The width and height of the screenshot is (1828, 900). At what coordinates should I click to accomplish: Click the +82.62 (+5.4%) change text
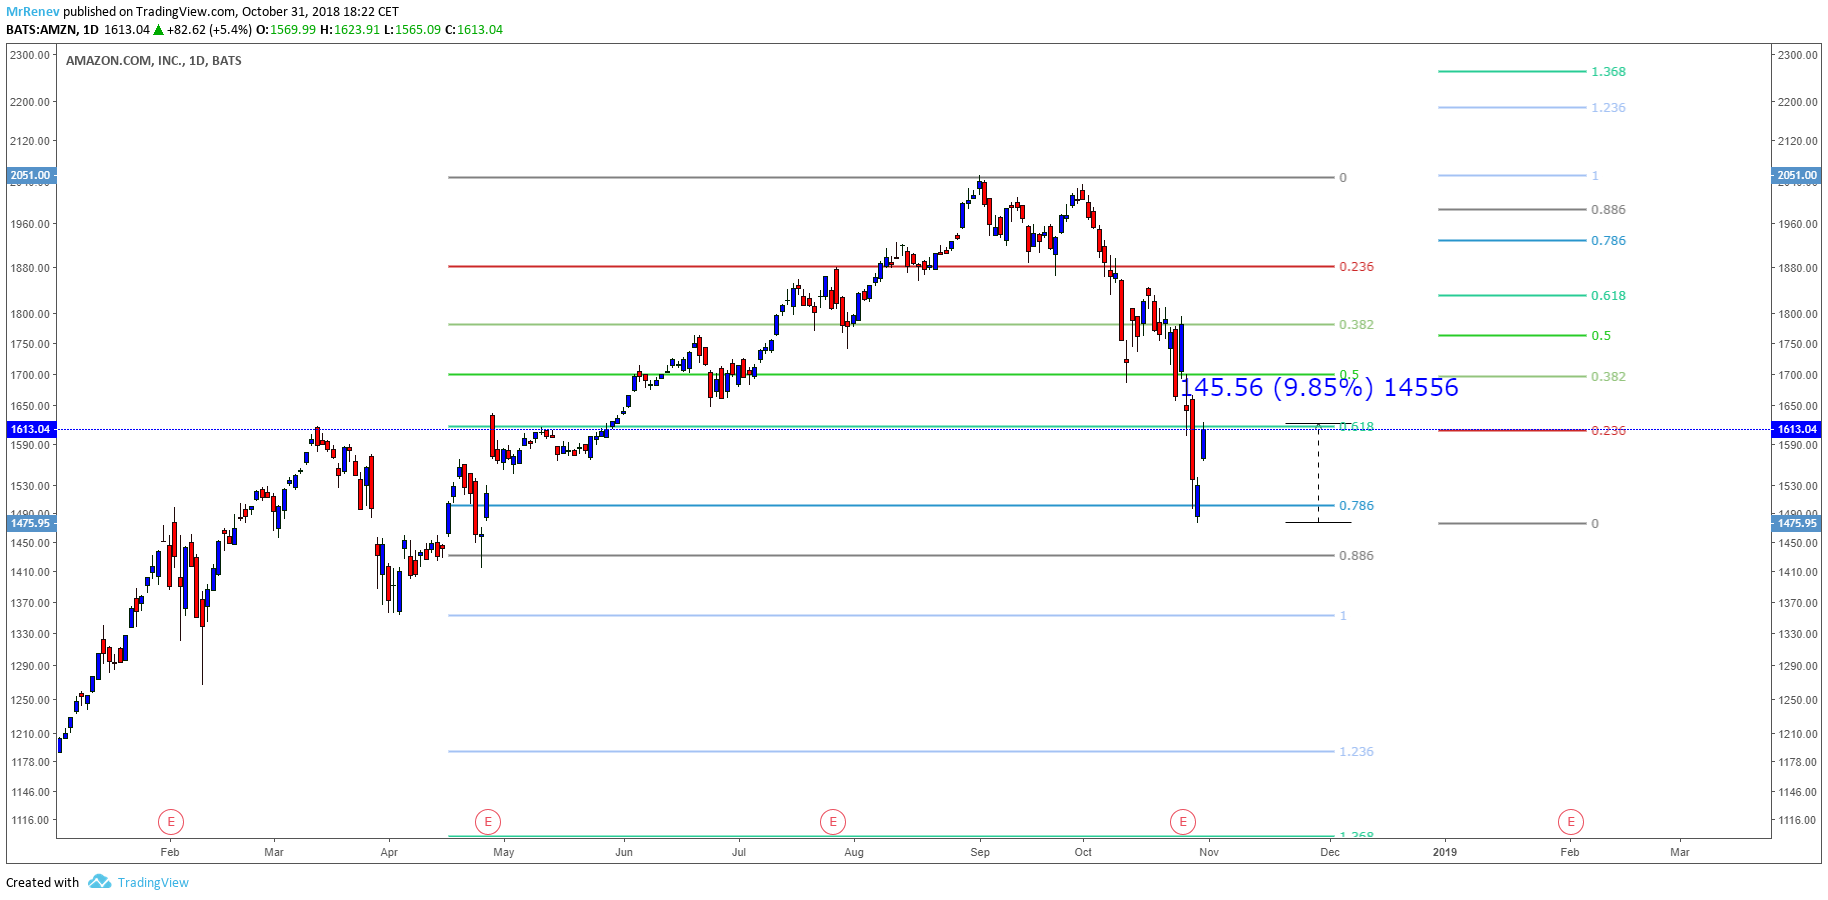point(210,30)
